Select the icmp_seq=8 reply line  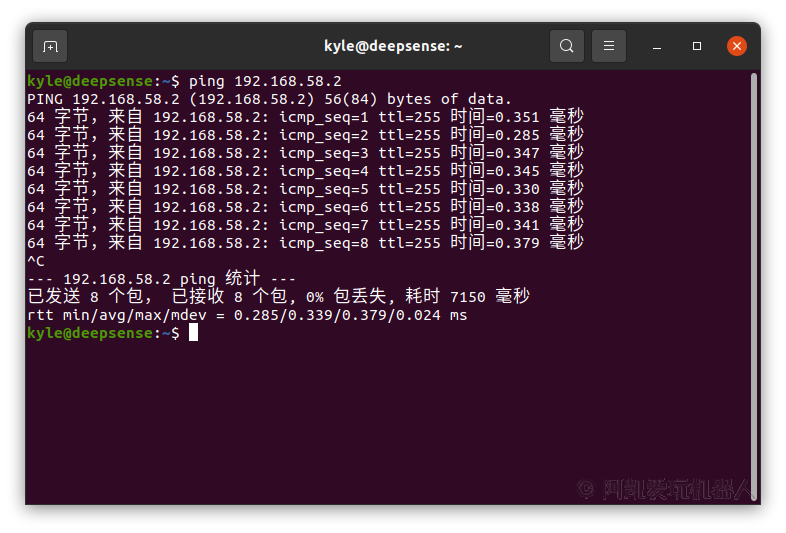pos(304,243)
